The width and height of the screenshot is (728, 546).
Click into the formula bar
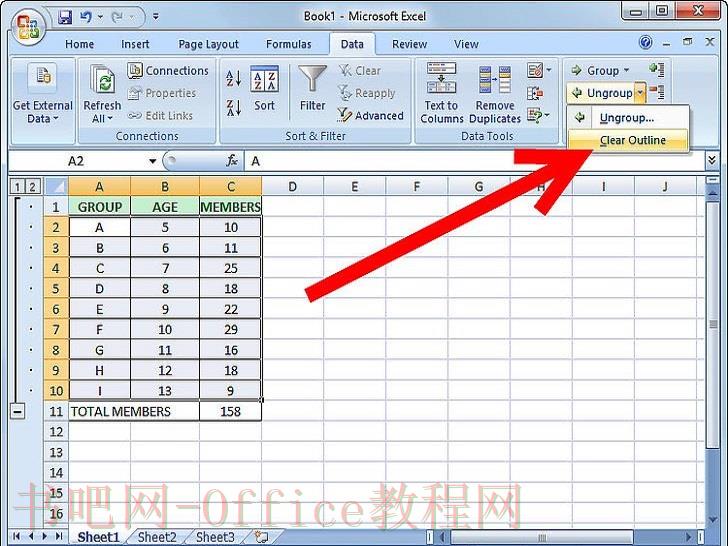click(474, 161)
